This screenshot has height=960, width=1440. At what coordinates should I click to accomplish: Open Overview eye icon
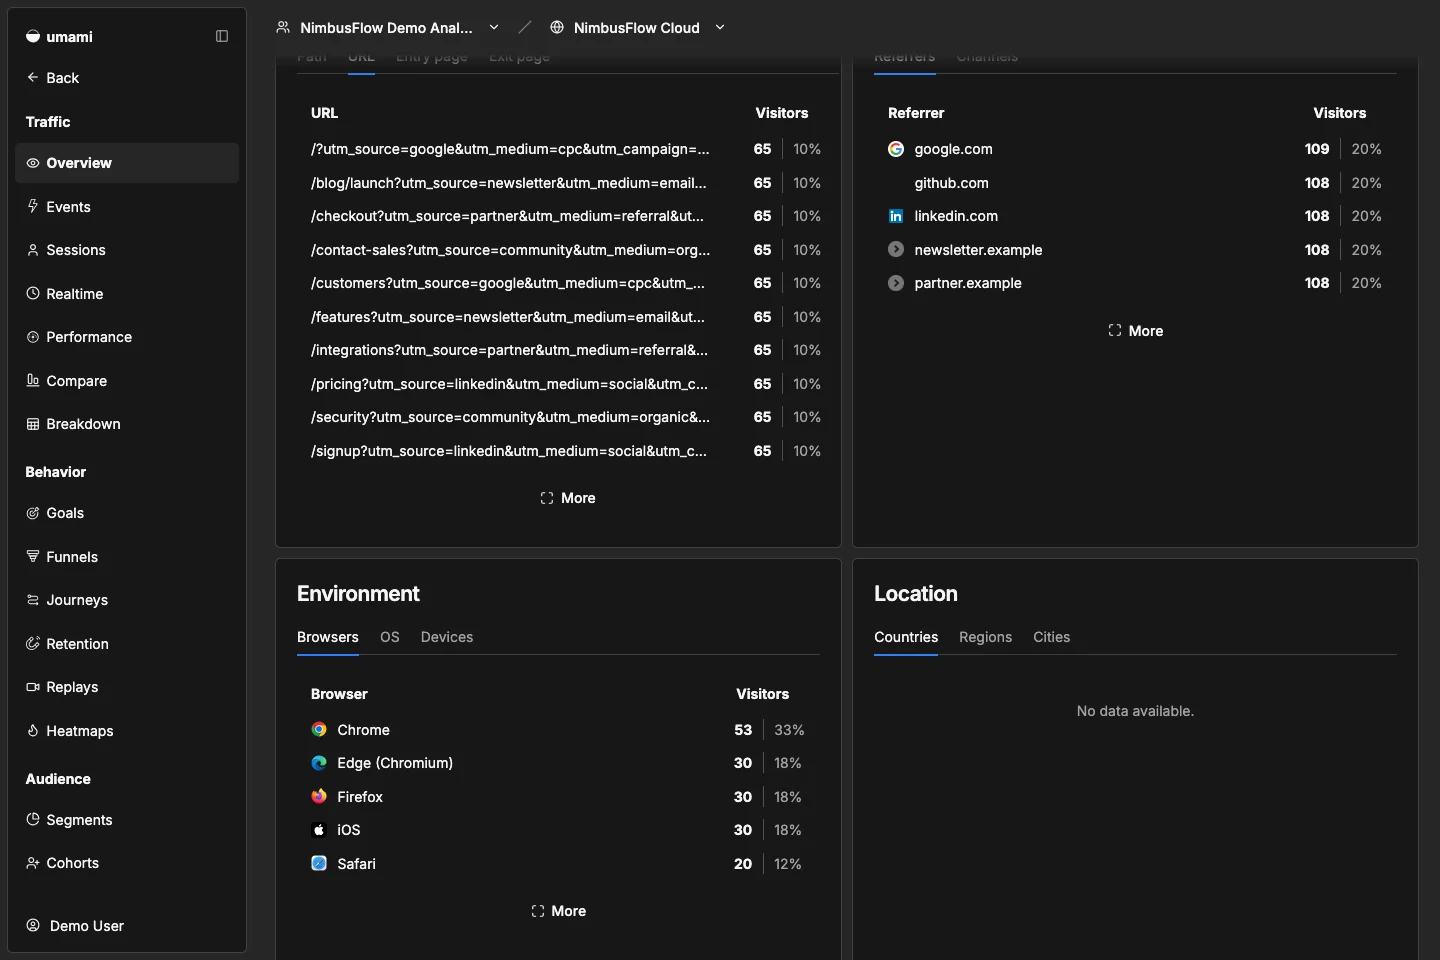coord(33,163)
